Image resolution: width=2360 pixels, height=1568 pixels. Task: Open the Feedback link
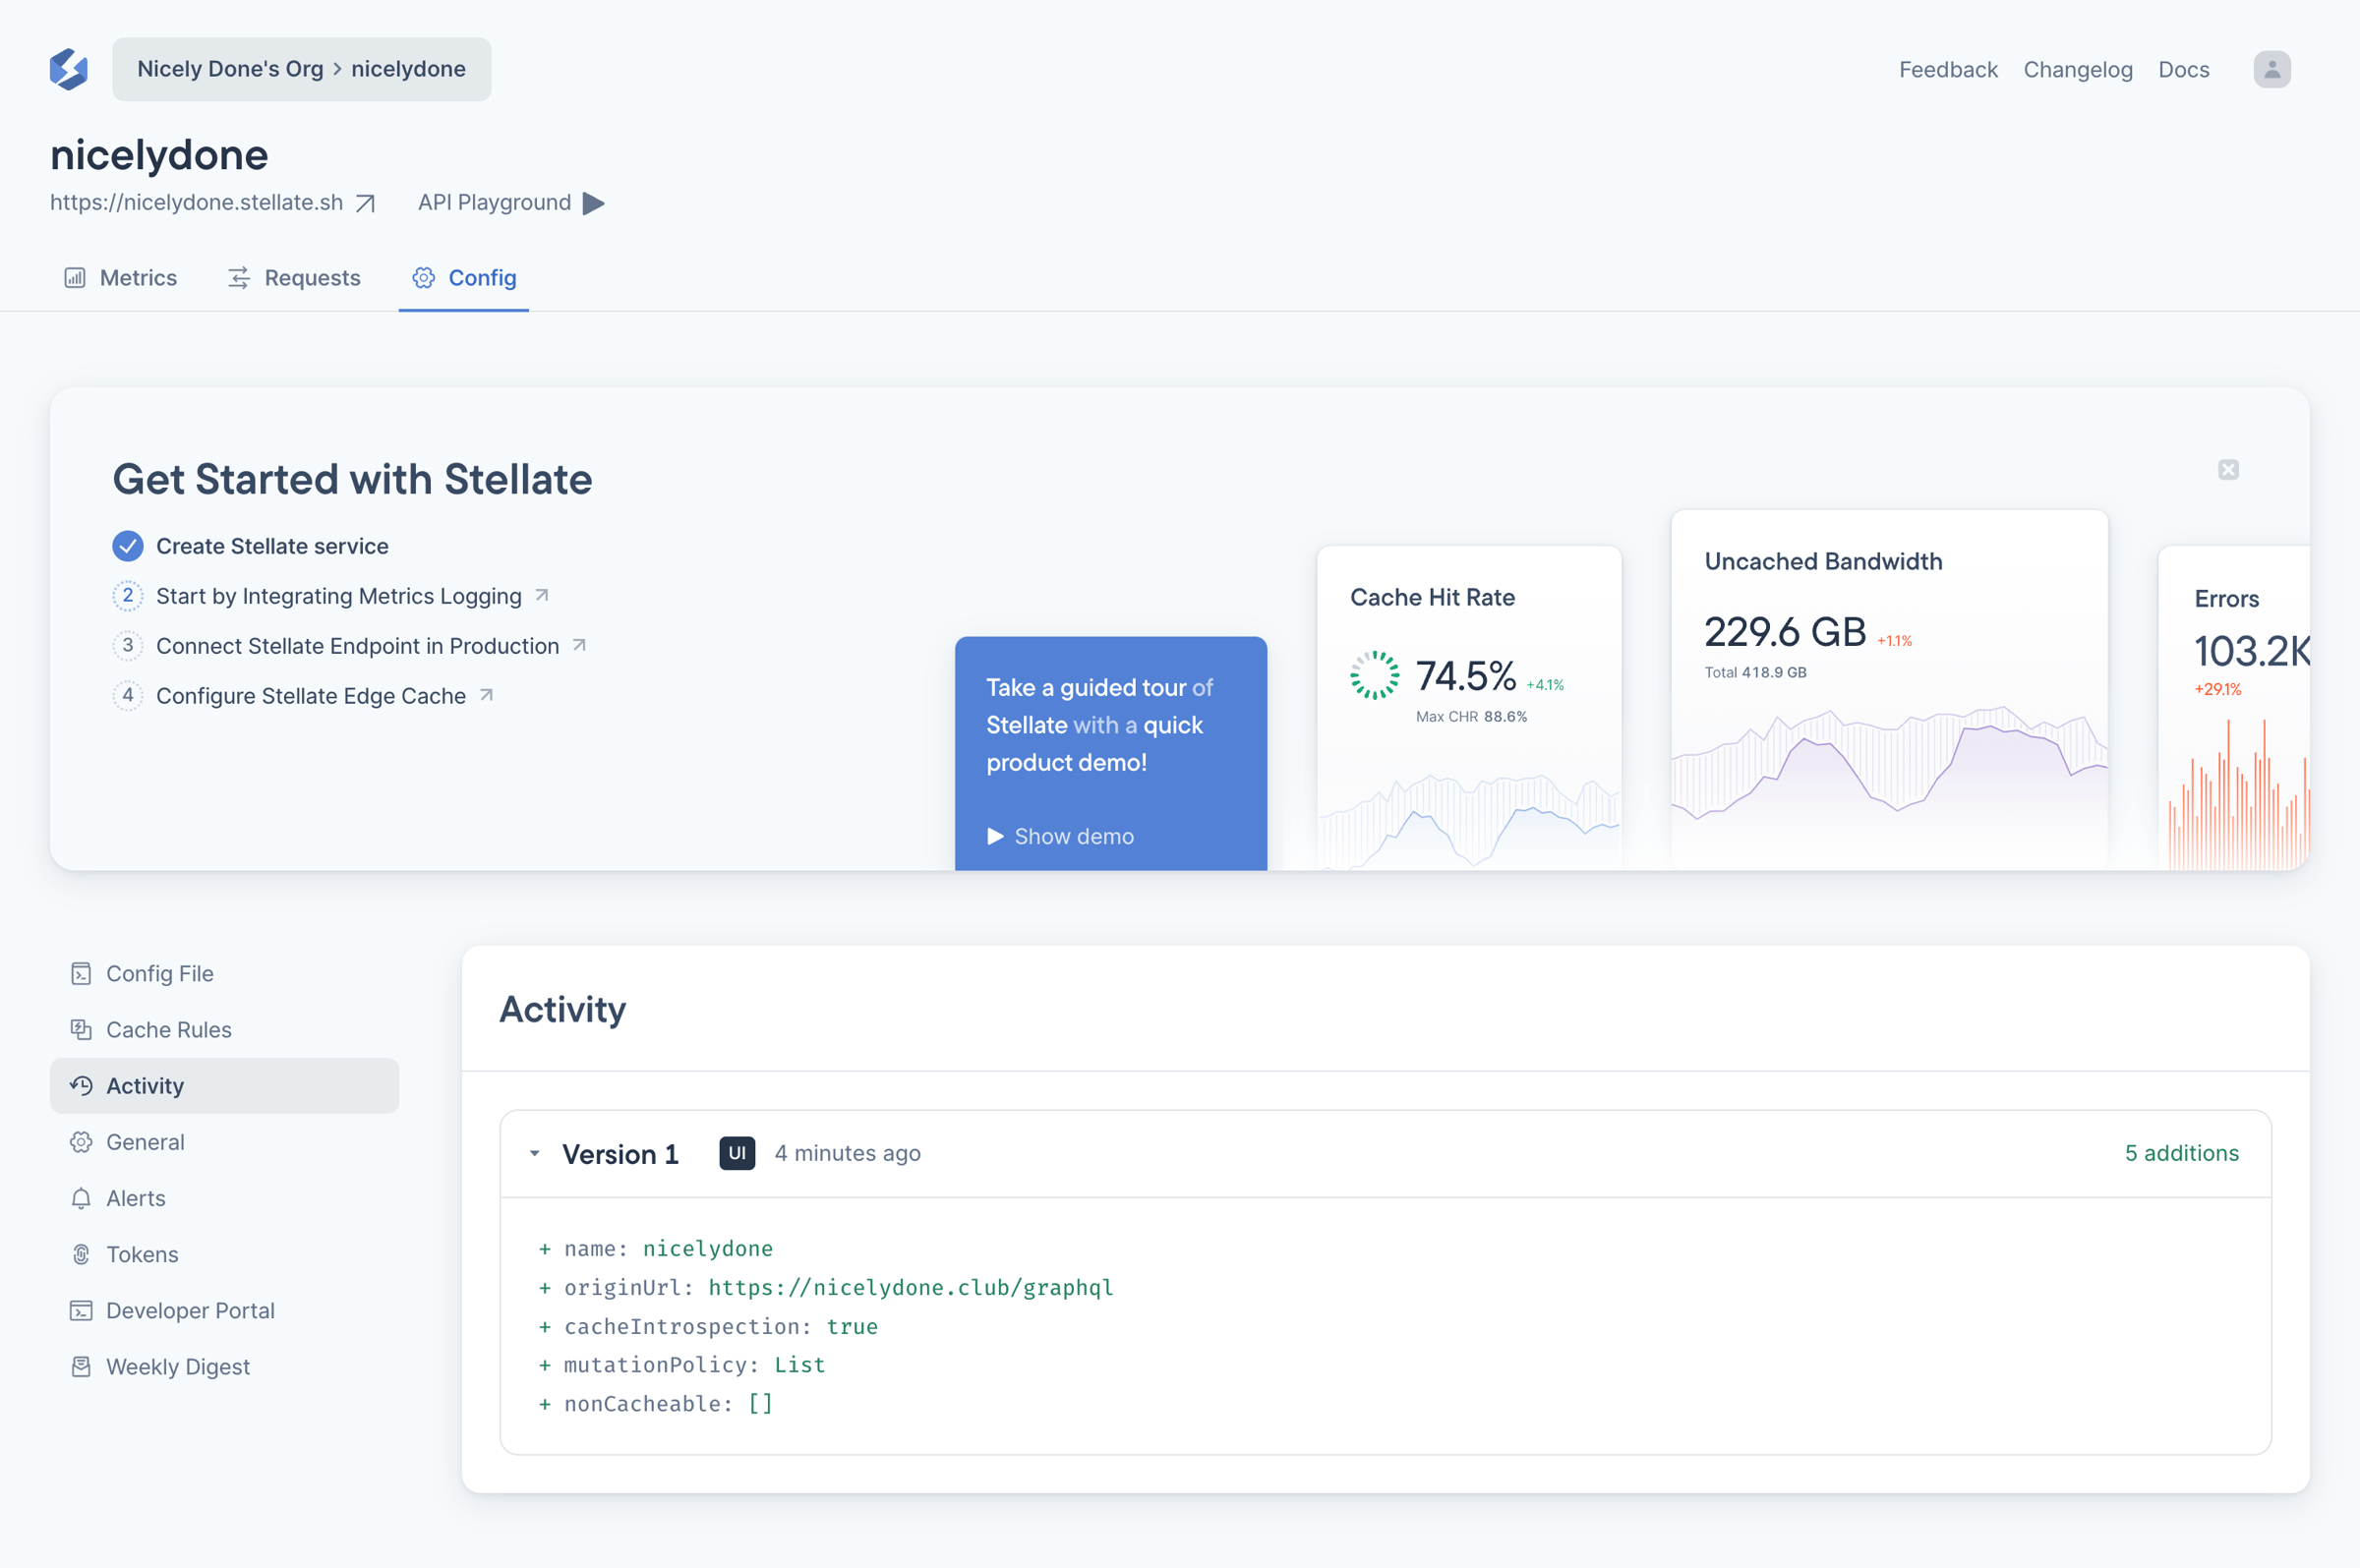tap(1948, 69)
